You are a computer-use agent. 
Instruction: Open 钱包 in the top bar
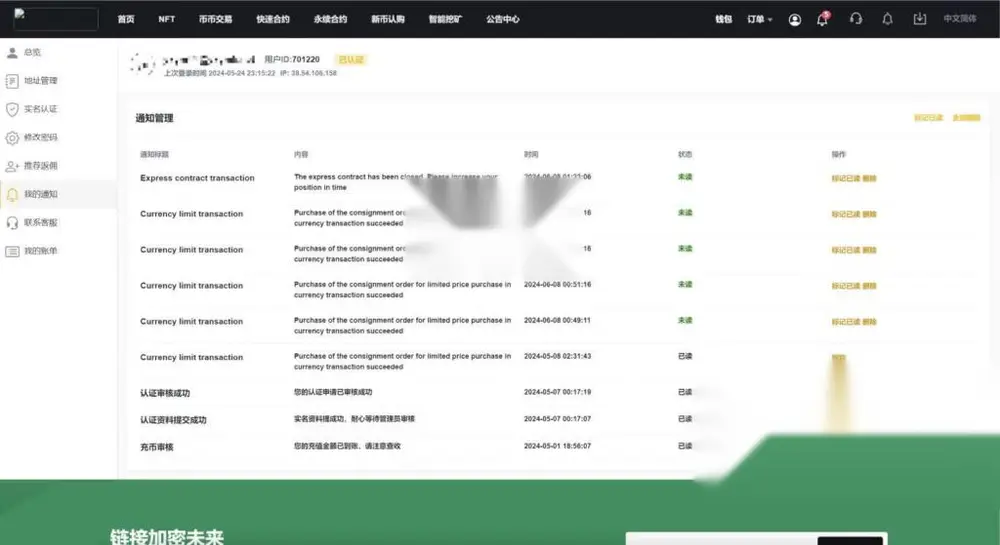723,19
